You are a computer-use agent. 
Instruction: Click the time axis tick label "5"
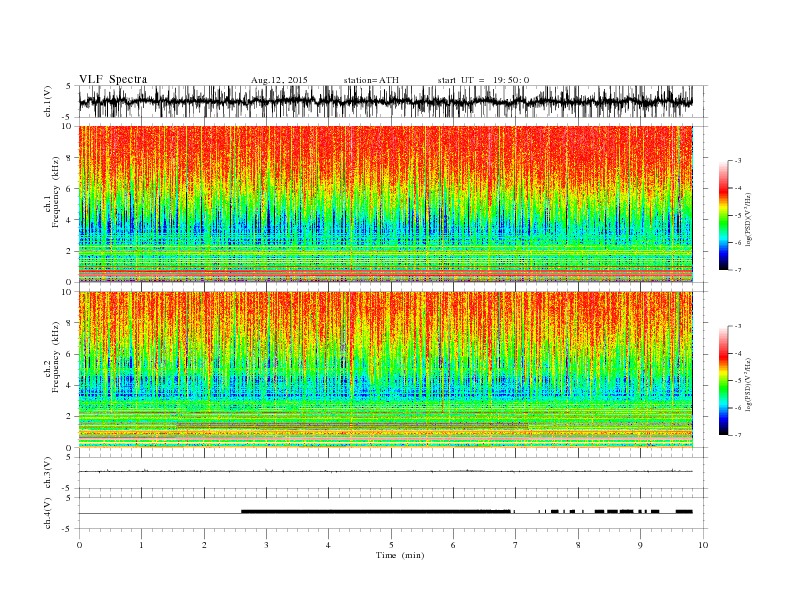coord(391,545)
